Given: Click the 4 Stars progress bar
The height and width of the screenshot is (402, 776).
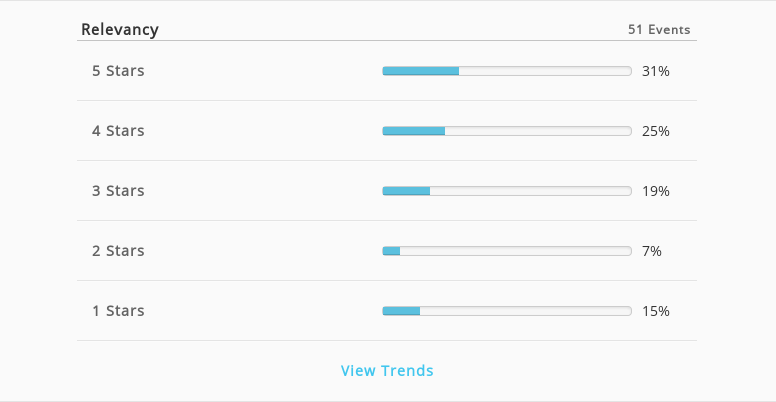Looking at the screenshot, I should click(x=507, y=131).
